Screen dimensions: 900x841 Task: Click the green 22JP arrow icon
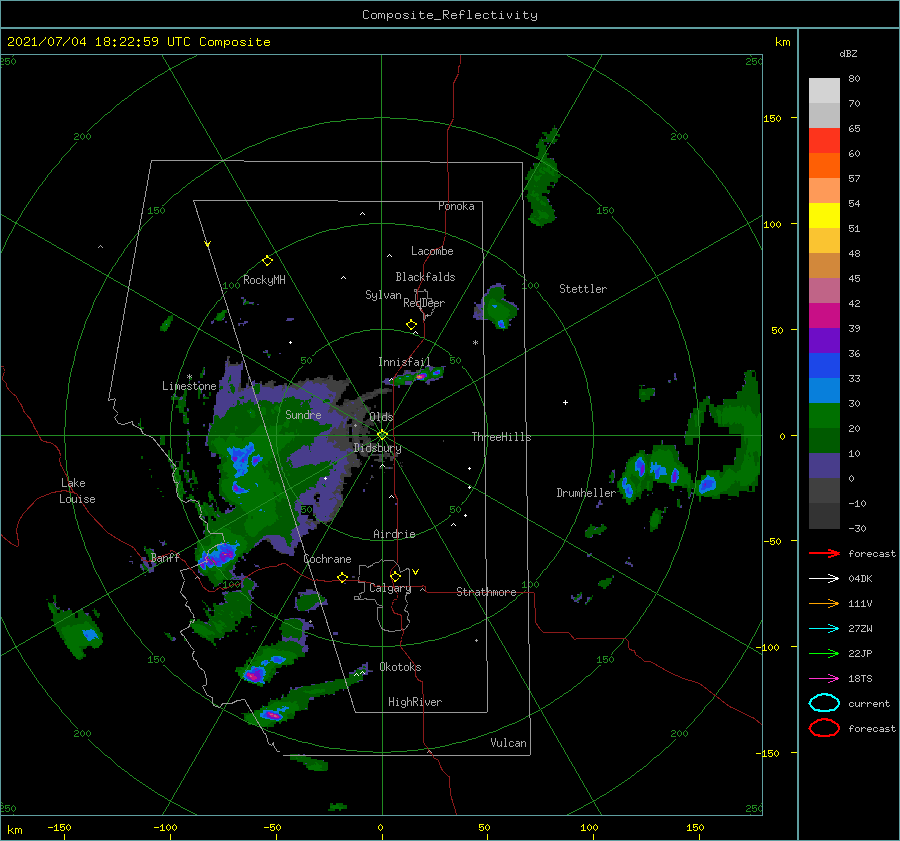point(824,653)
